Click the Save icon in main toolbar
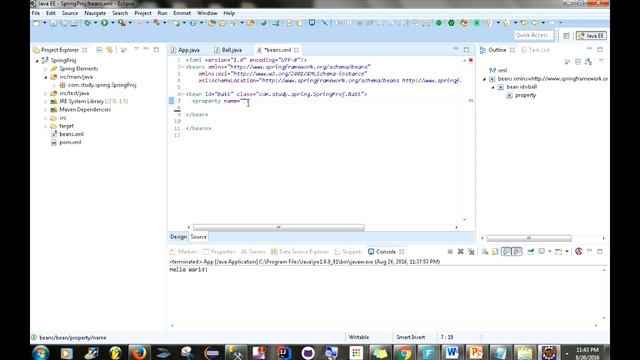The height and width of the screenshot is (360, 640). 53,23
